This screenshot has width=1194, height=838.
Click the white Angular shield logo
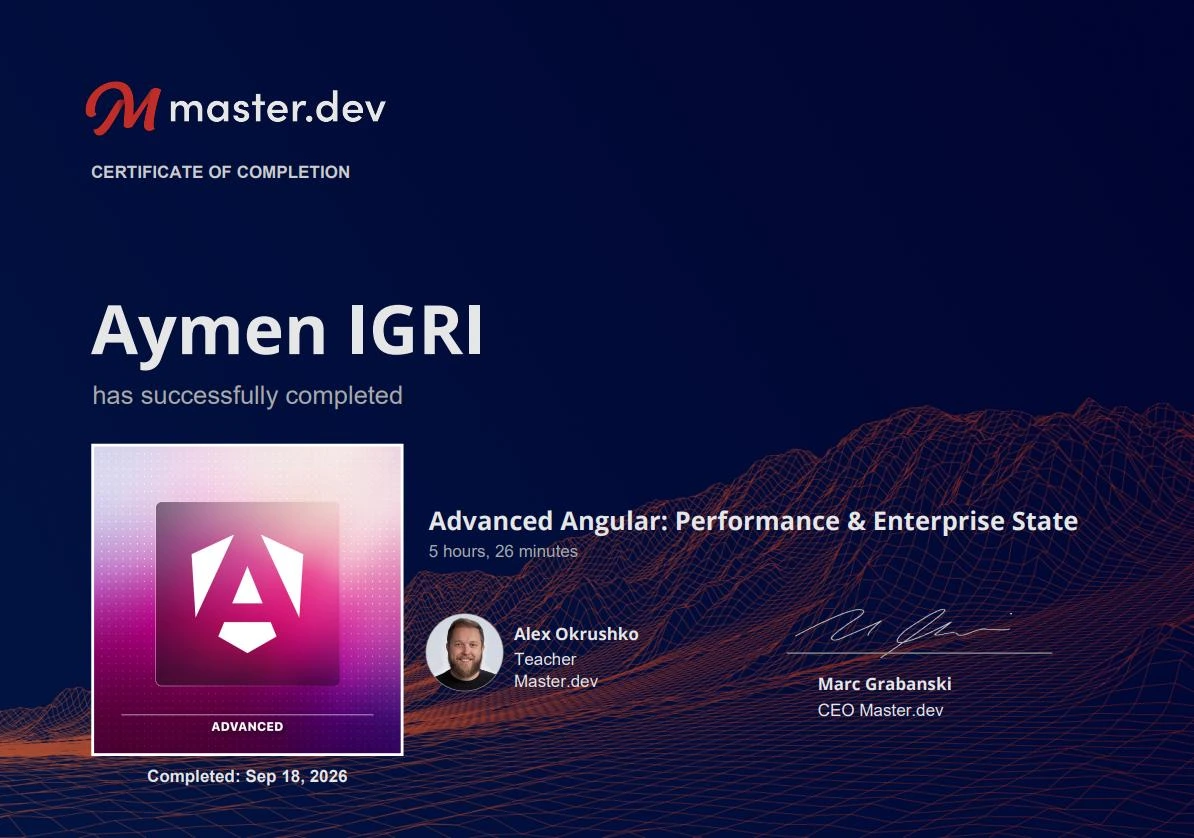247,593
